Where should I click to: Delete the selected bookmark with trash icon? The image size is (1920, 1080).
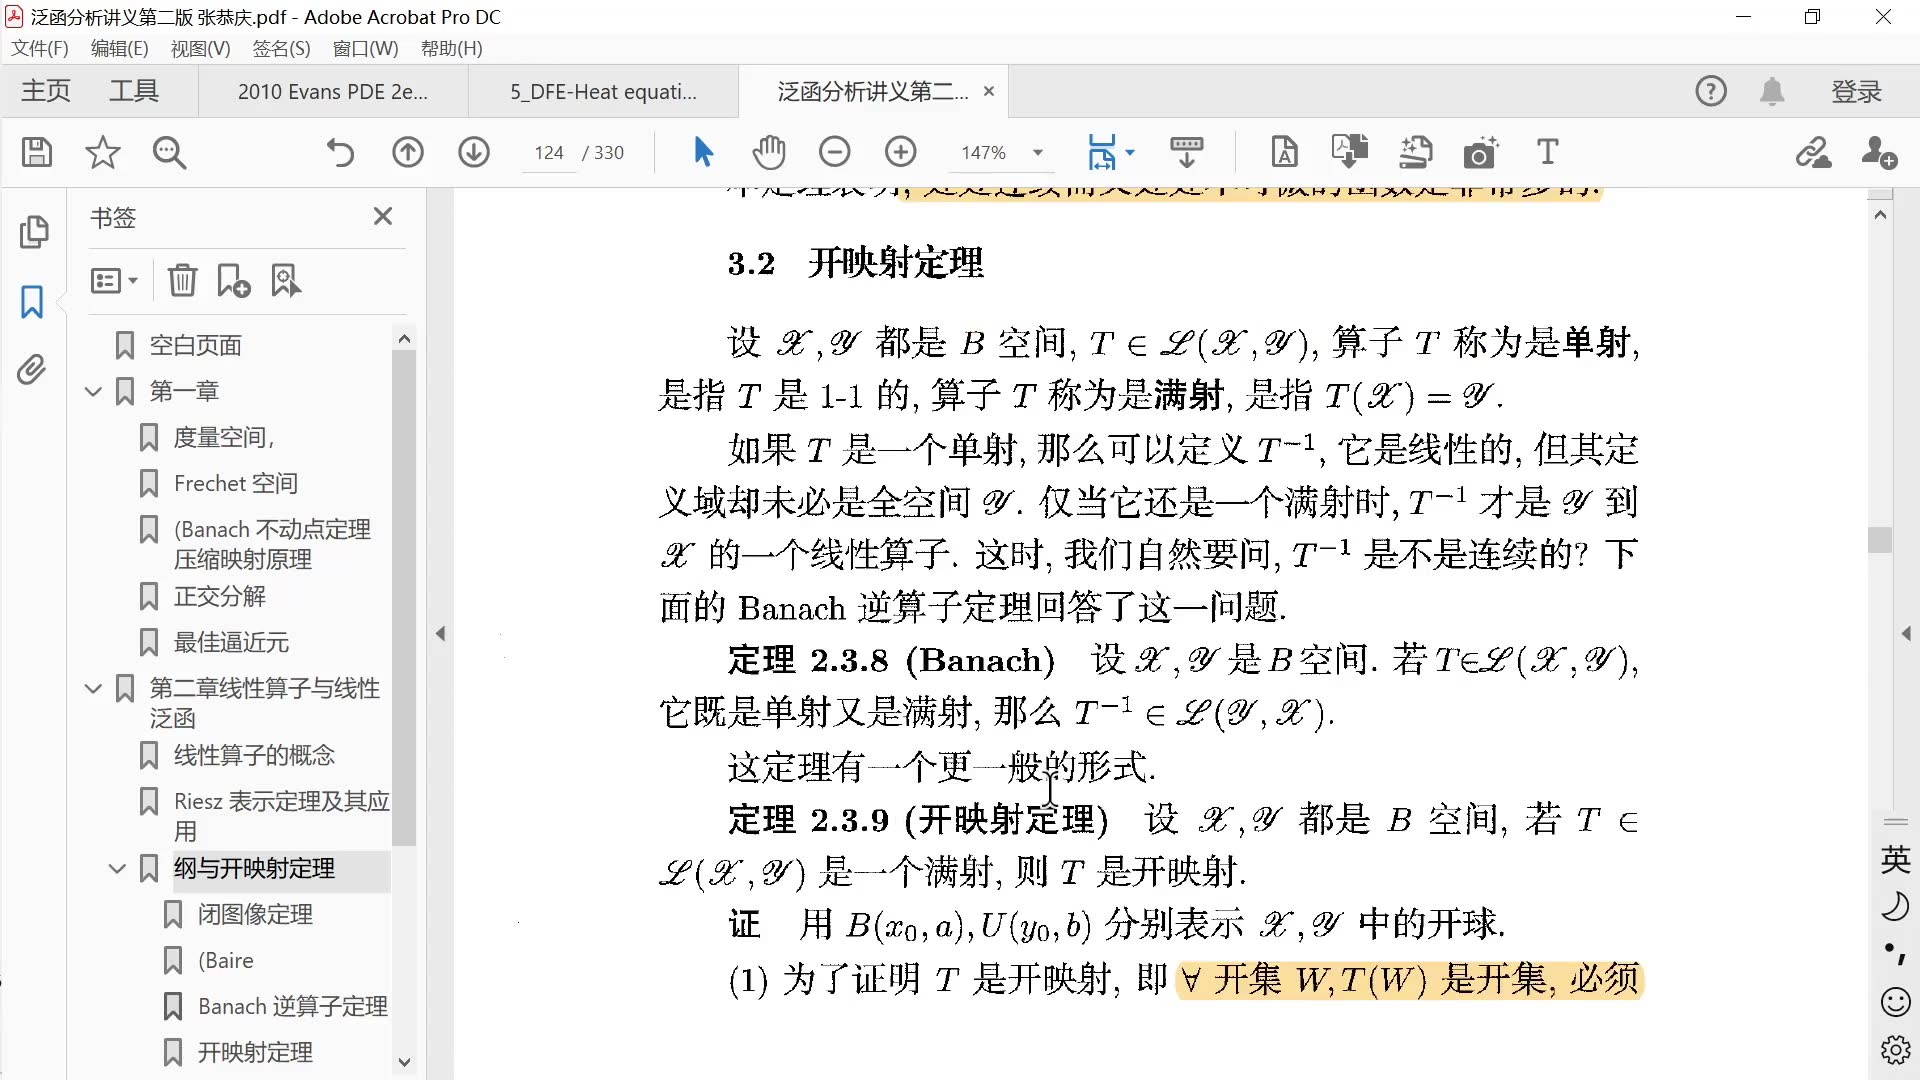[182, 281]
